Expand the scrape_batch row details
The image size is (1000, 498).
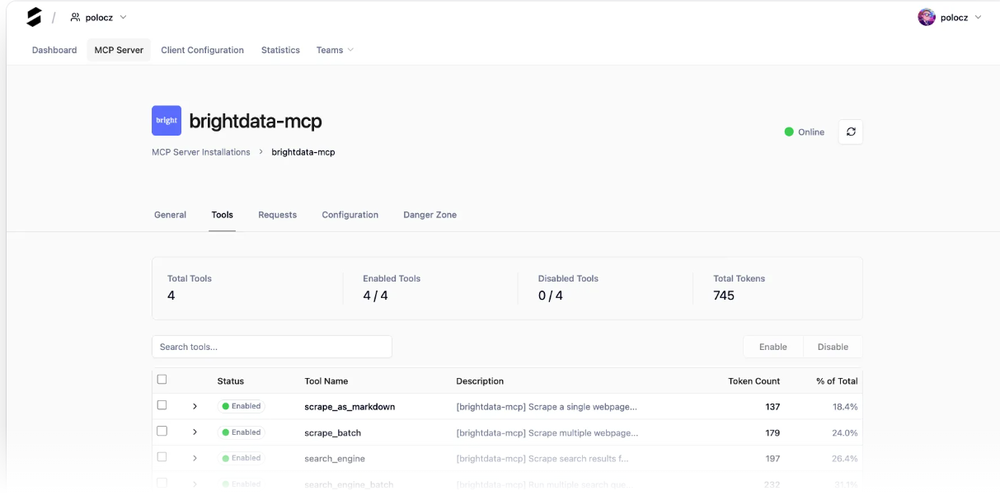[x=195, y=432]
